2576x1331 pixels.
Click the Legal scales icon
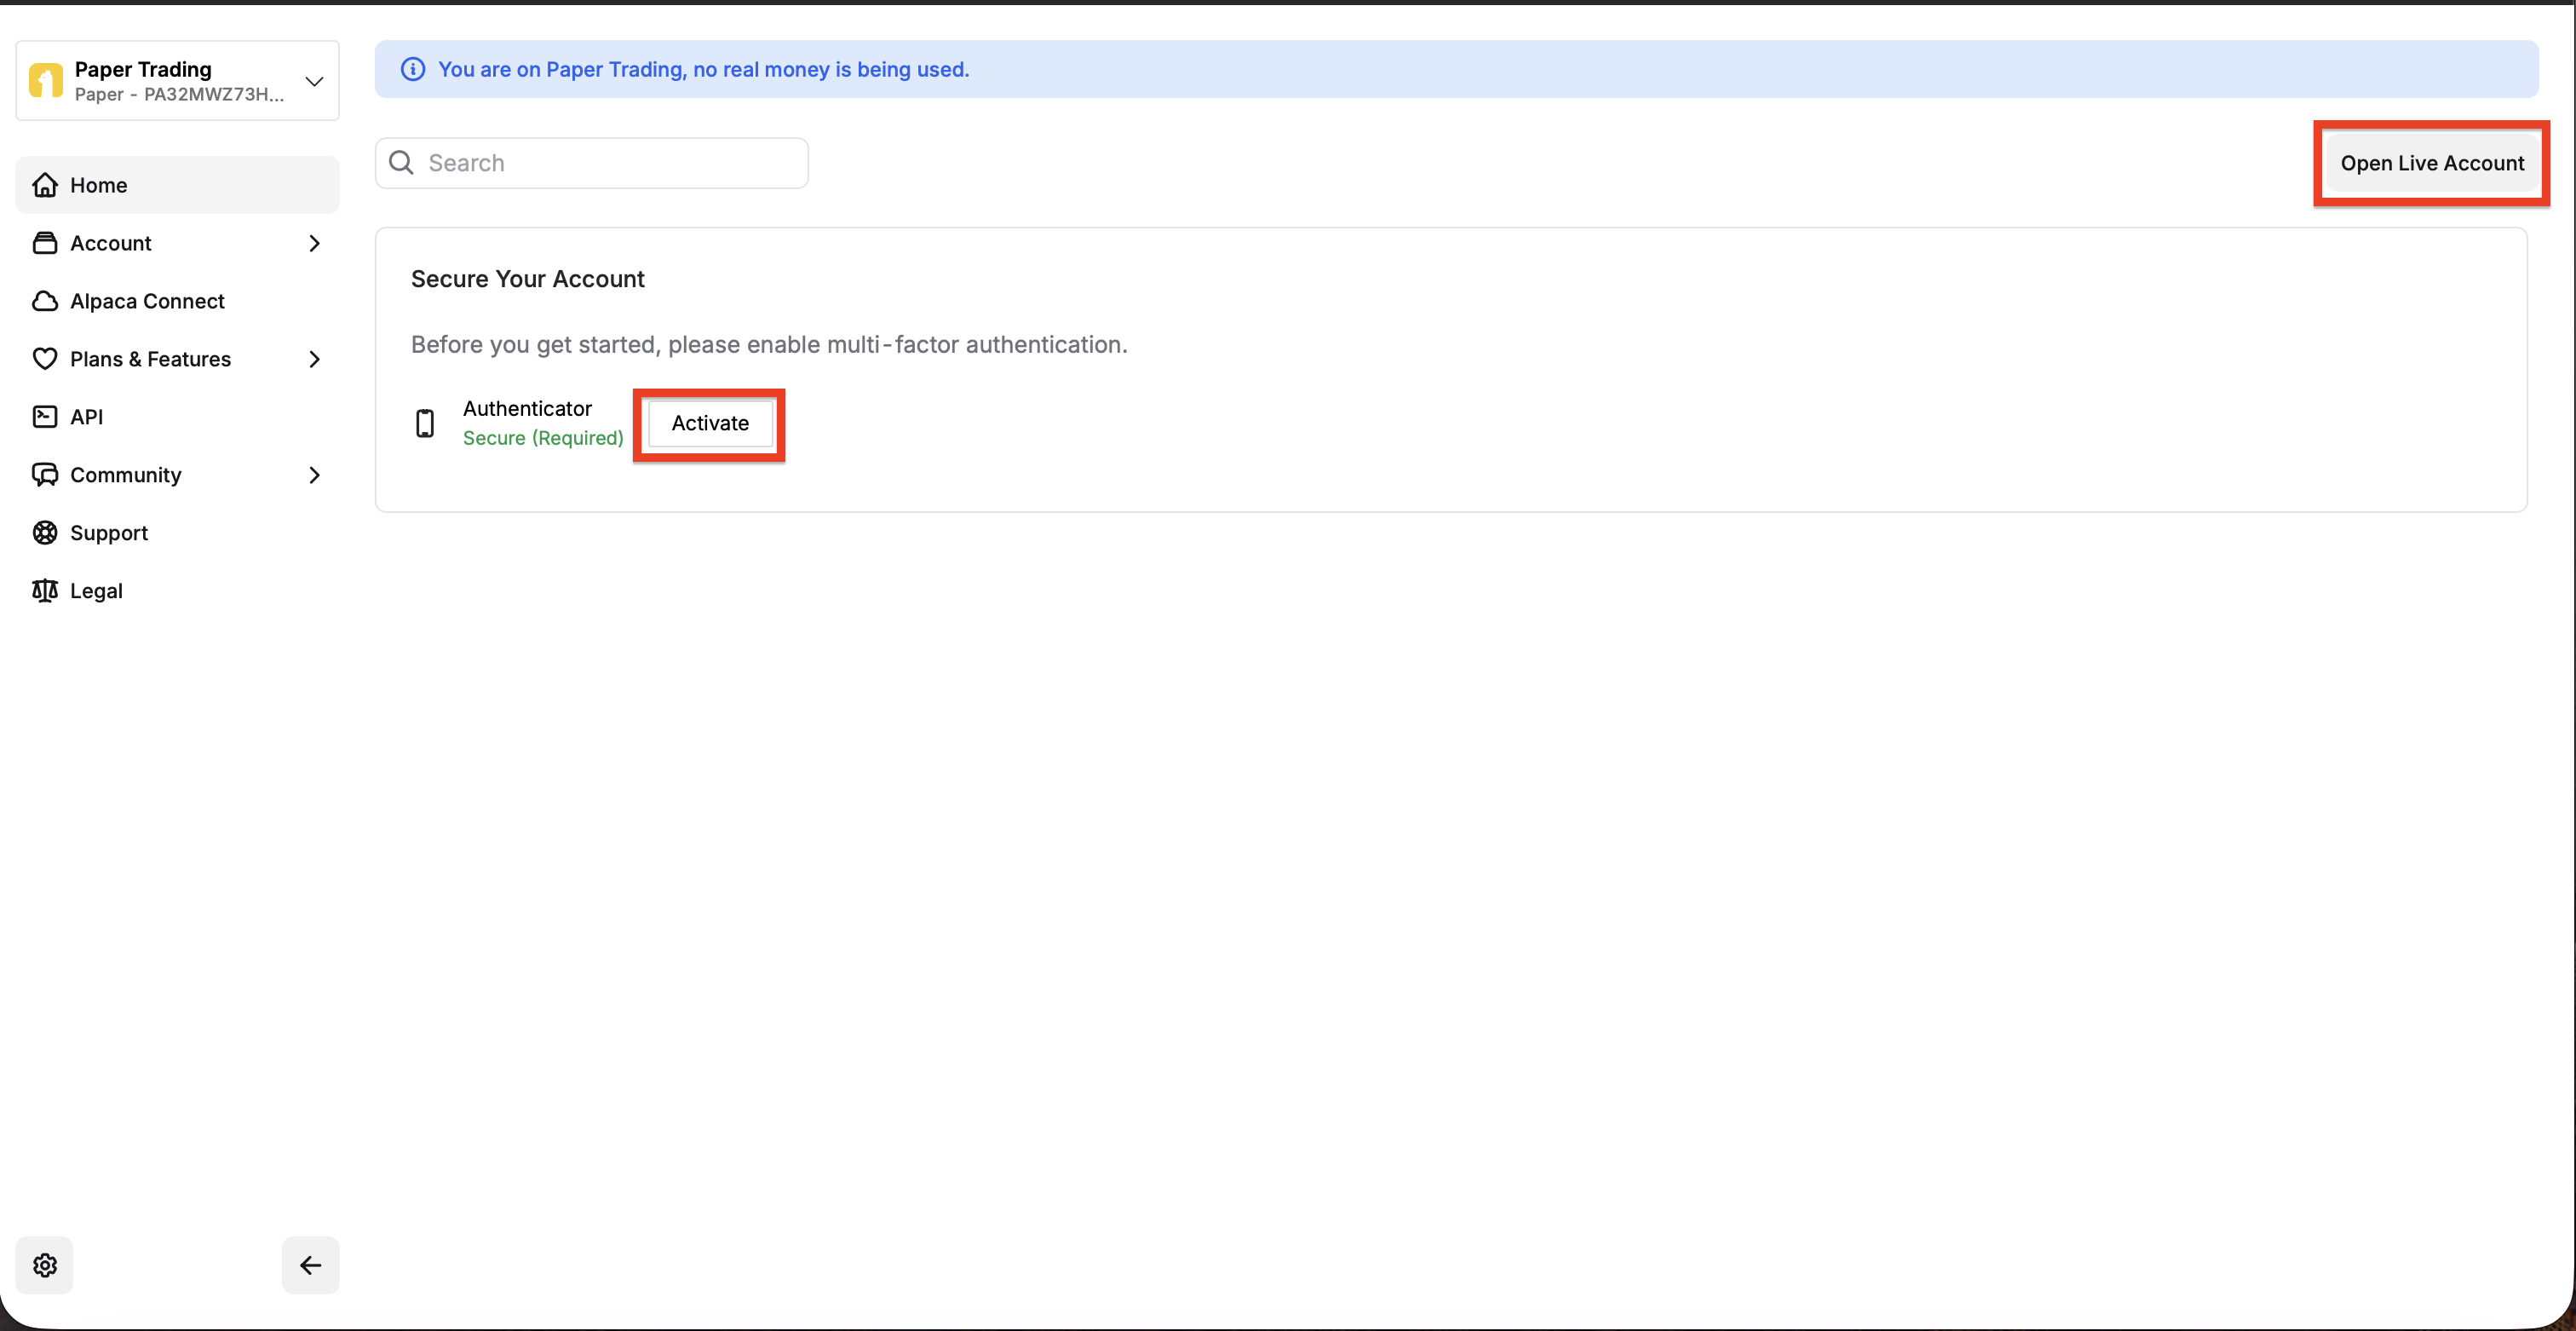(45, 591)
